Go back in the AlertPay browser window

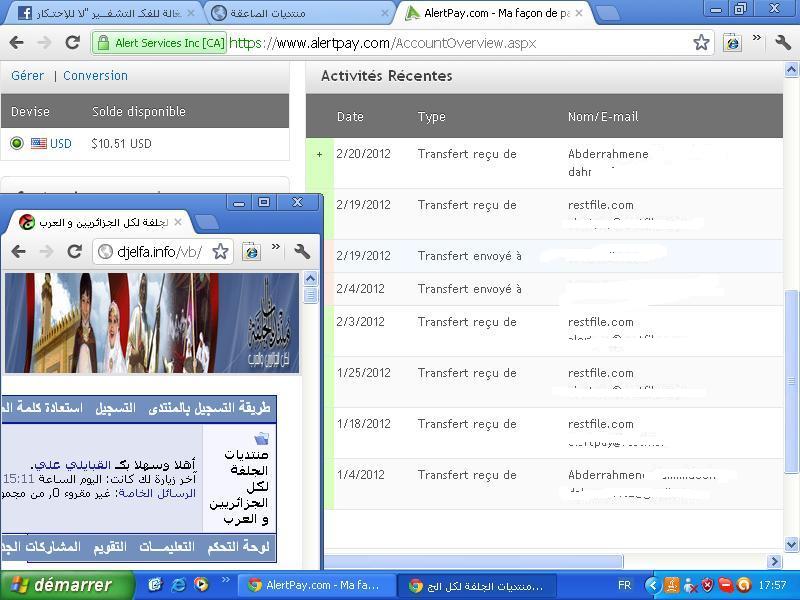16,42
